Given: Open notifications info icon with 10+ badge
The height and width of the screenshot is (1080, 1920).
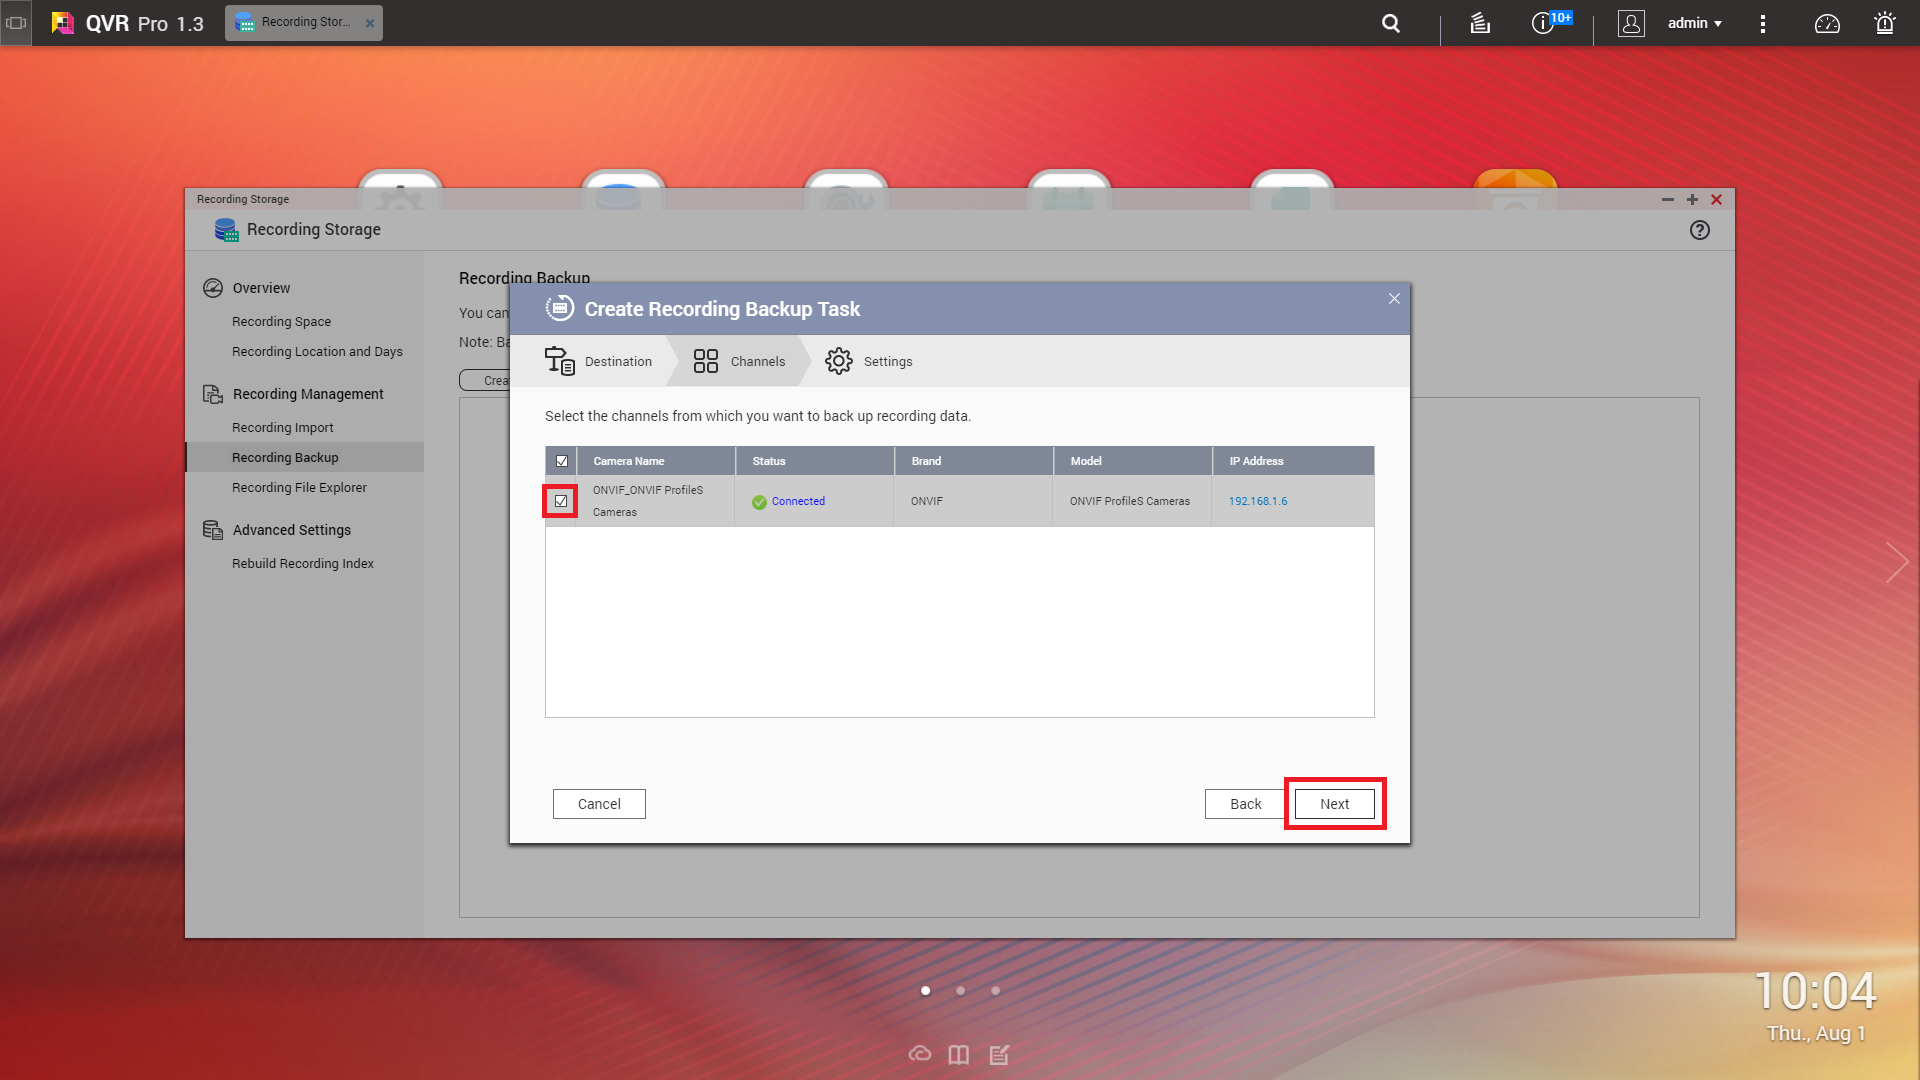Looking at the screenshot, I should [x=1544, y=23].
